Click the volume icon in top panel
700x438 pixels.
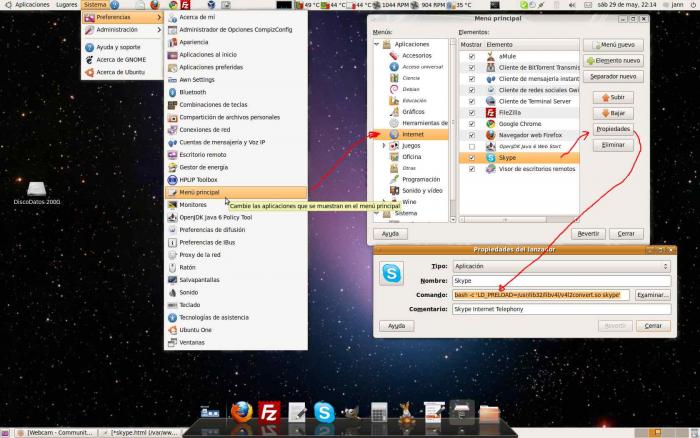pos(572,5)
